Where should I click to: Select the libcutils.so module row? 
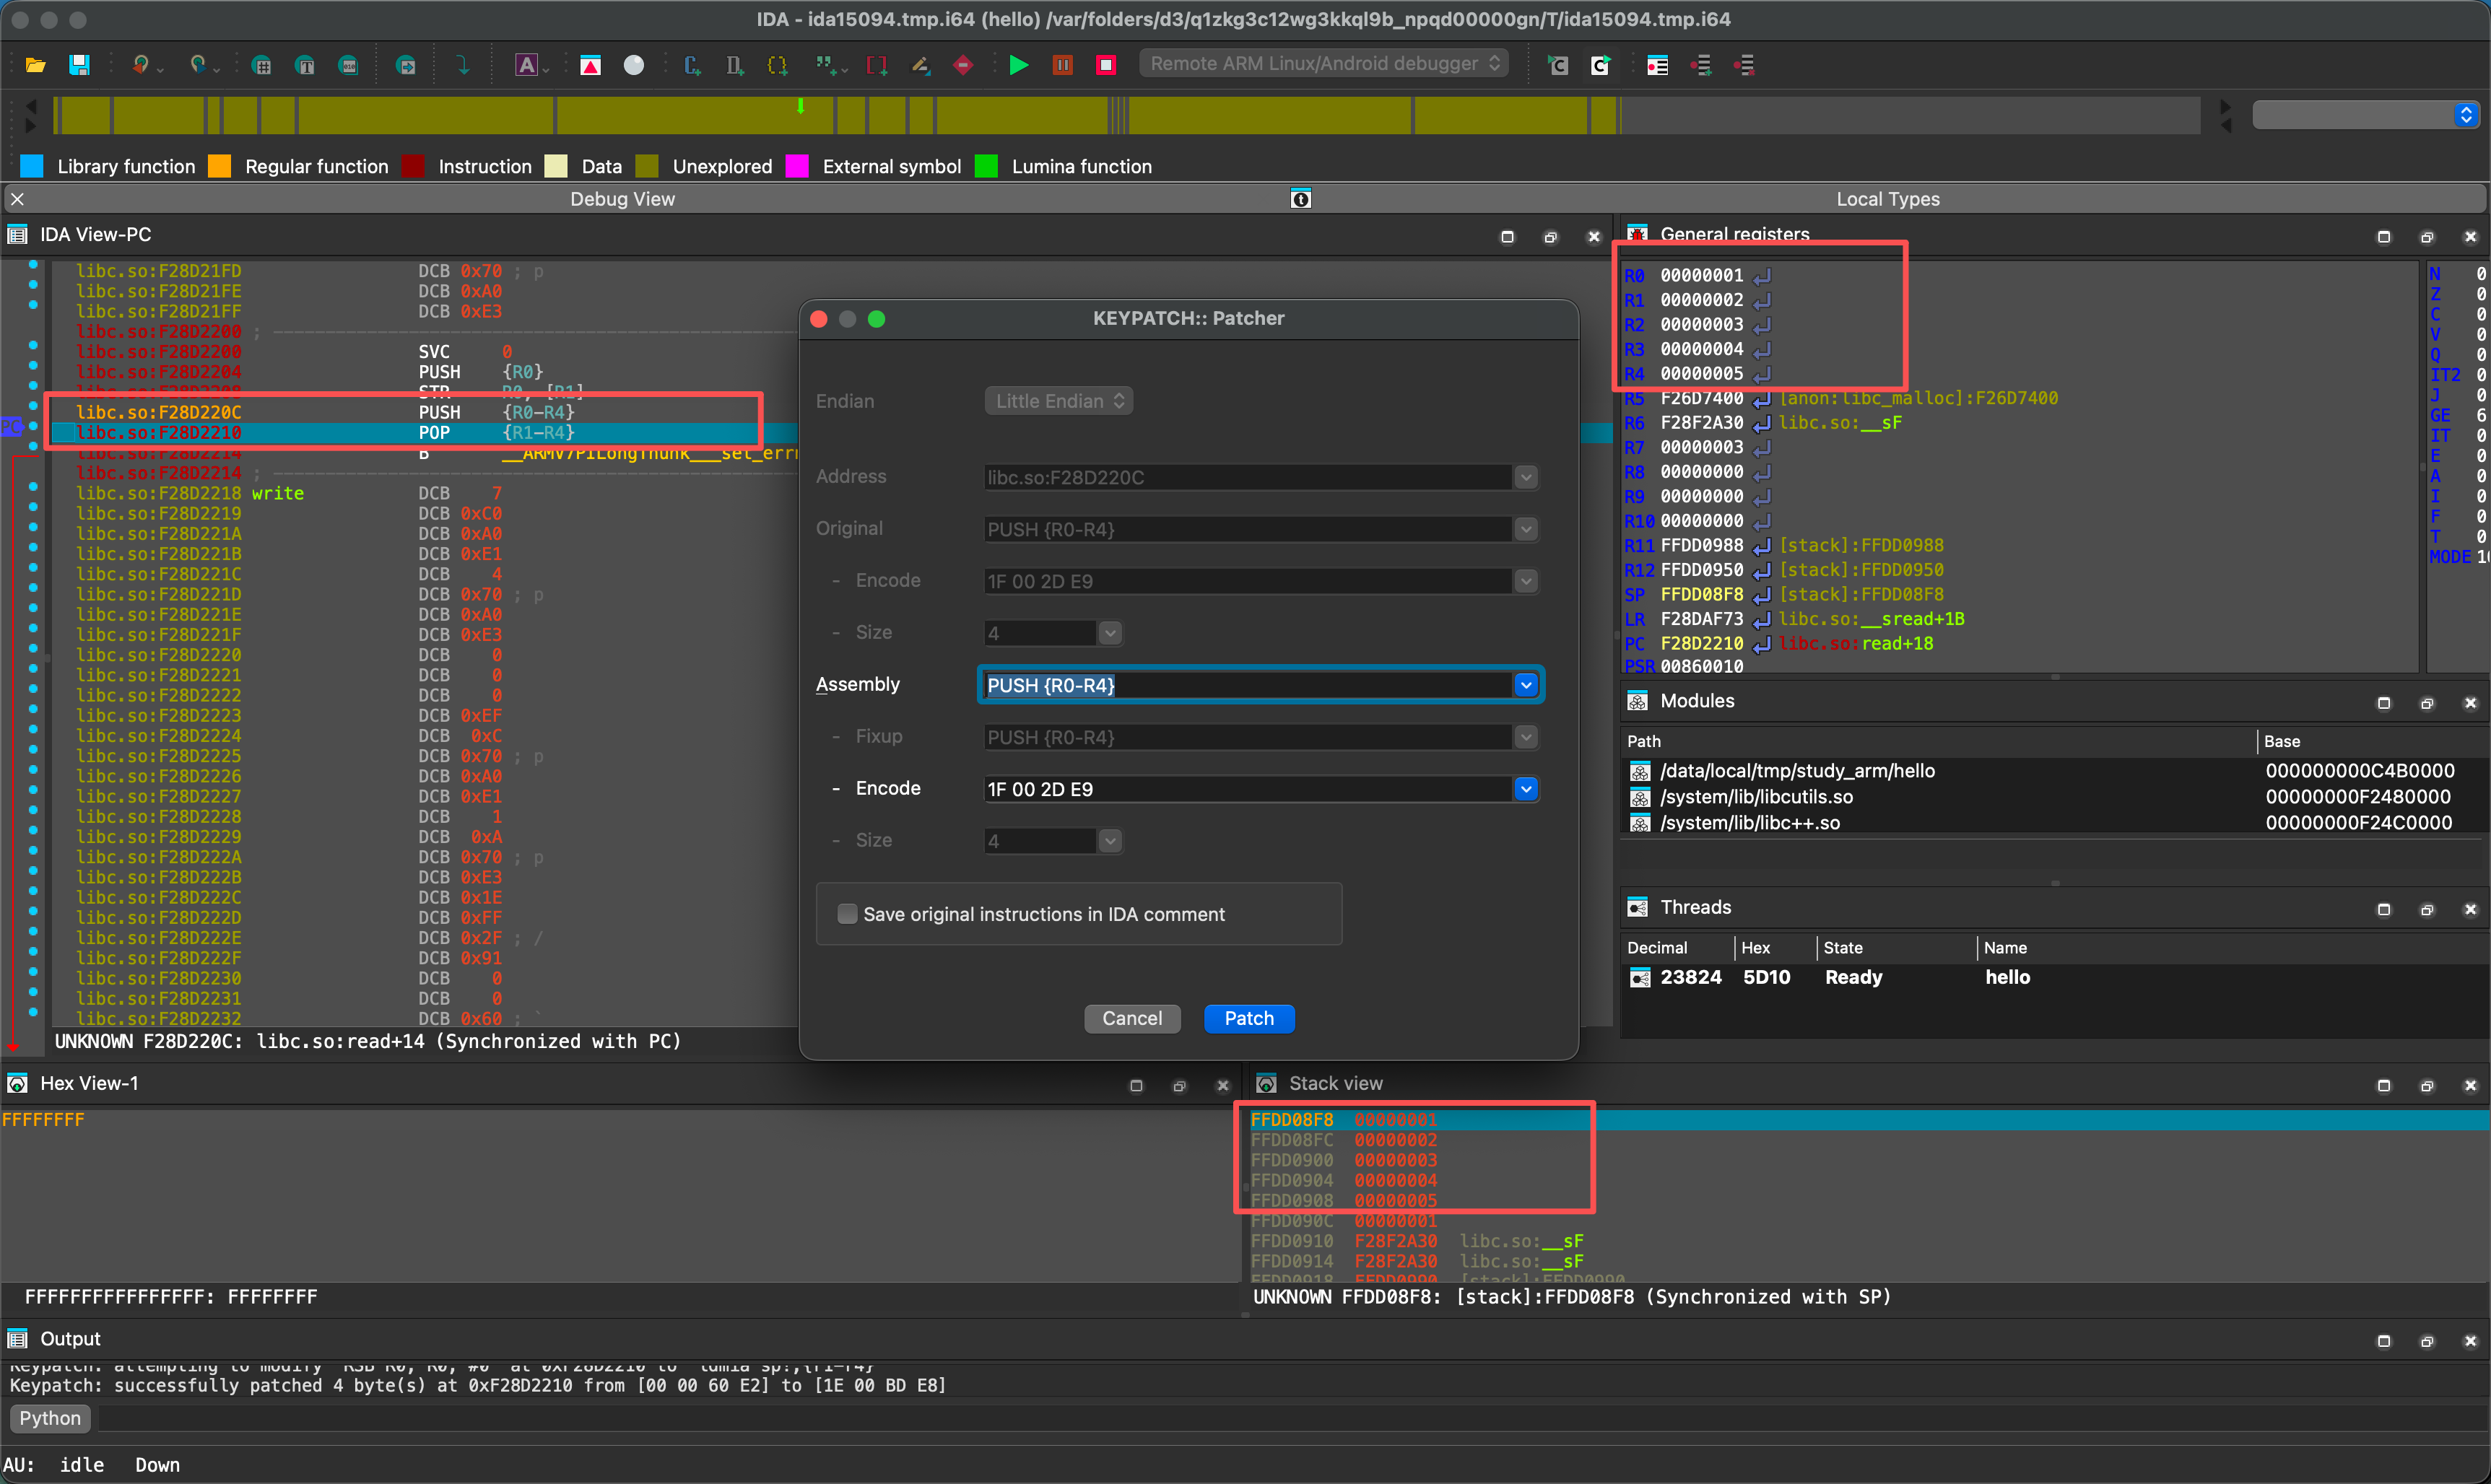point(1755,797)
